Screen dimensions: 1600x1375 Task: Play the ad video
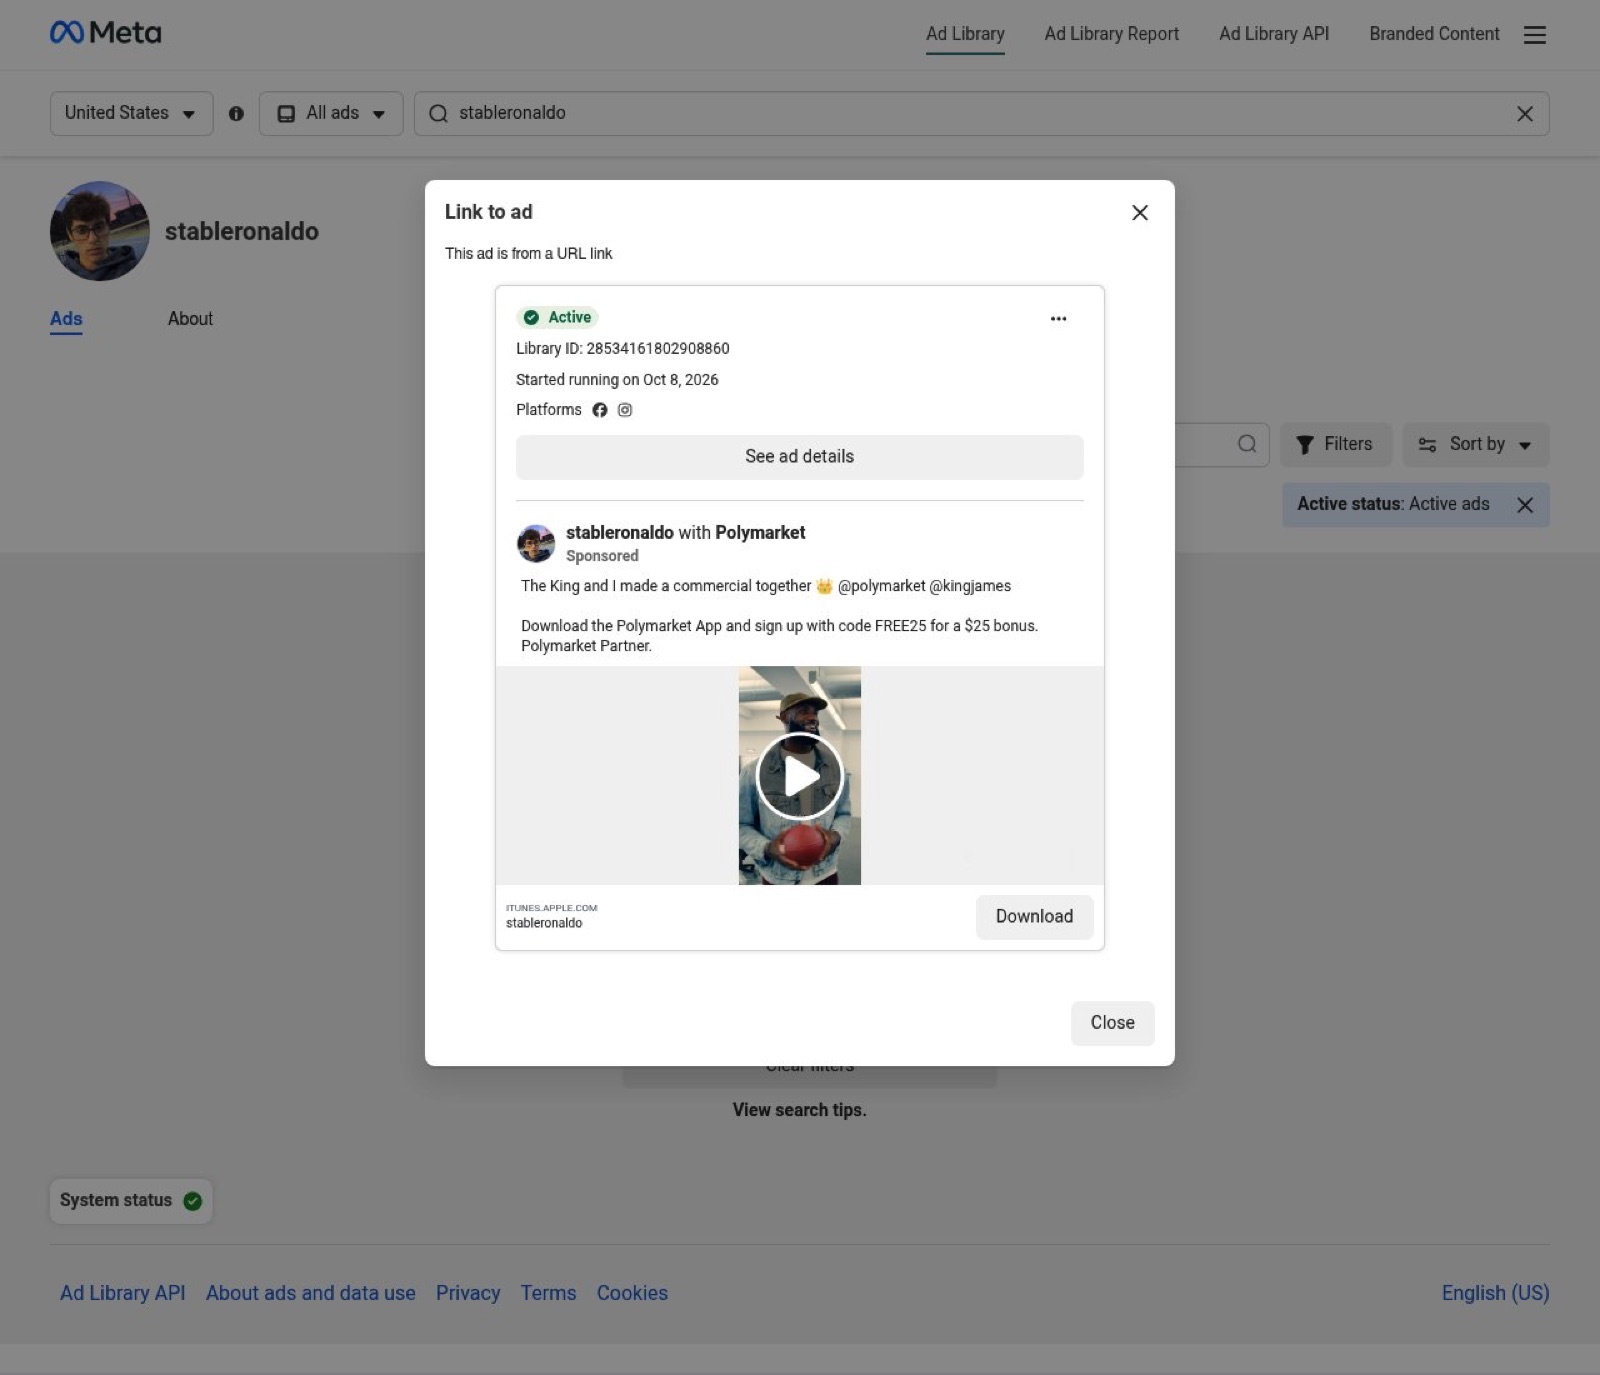pos(800,776)
